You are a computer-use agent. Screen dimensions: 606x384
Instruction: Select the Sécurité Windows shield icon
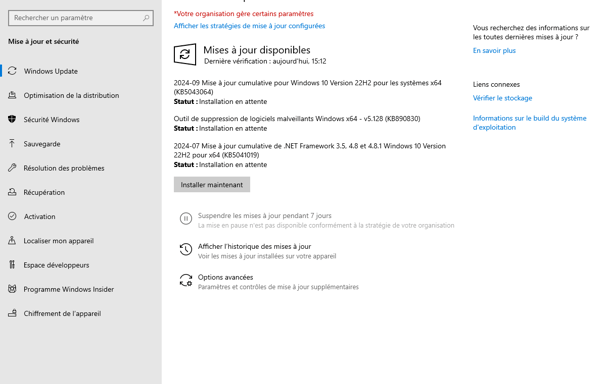coord(12,119)
